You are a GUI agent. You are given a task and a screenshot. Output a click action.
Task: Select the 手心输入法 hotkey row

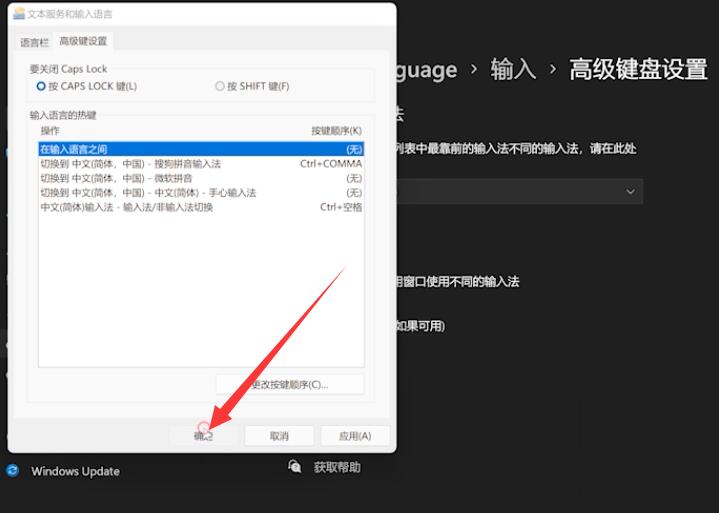click(201, 193)
